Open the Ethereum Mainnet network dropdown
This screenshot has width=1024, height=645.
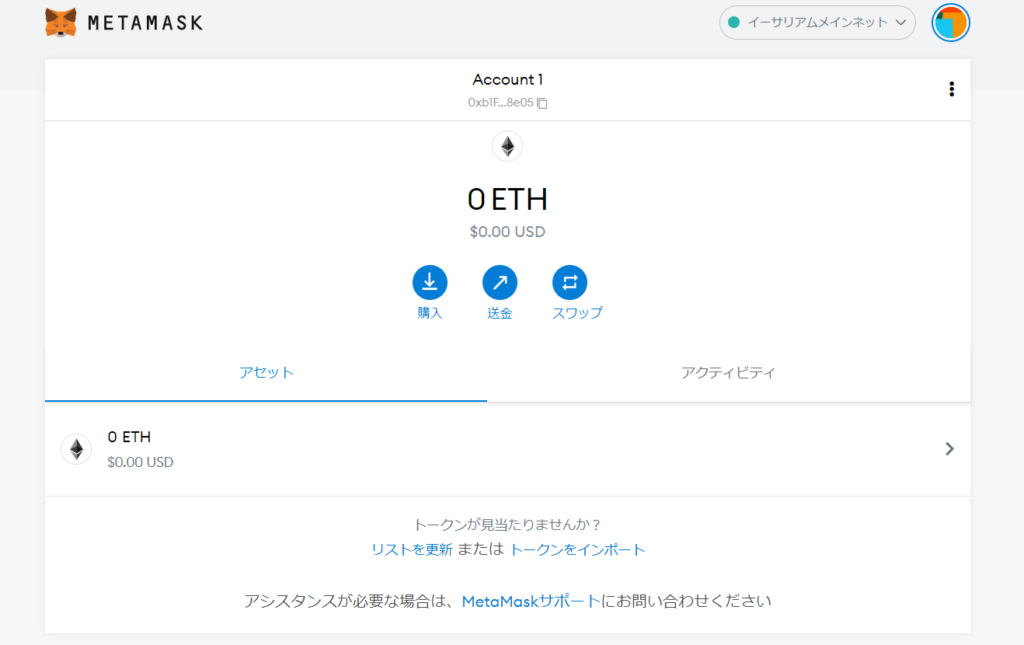(x=817, y=22)
